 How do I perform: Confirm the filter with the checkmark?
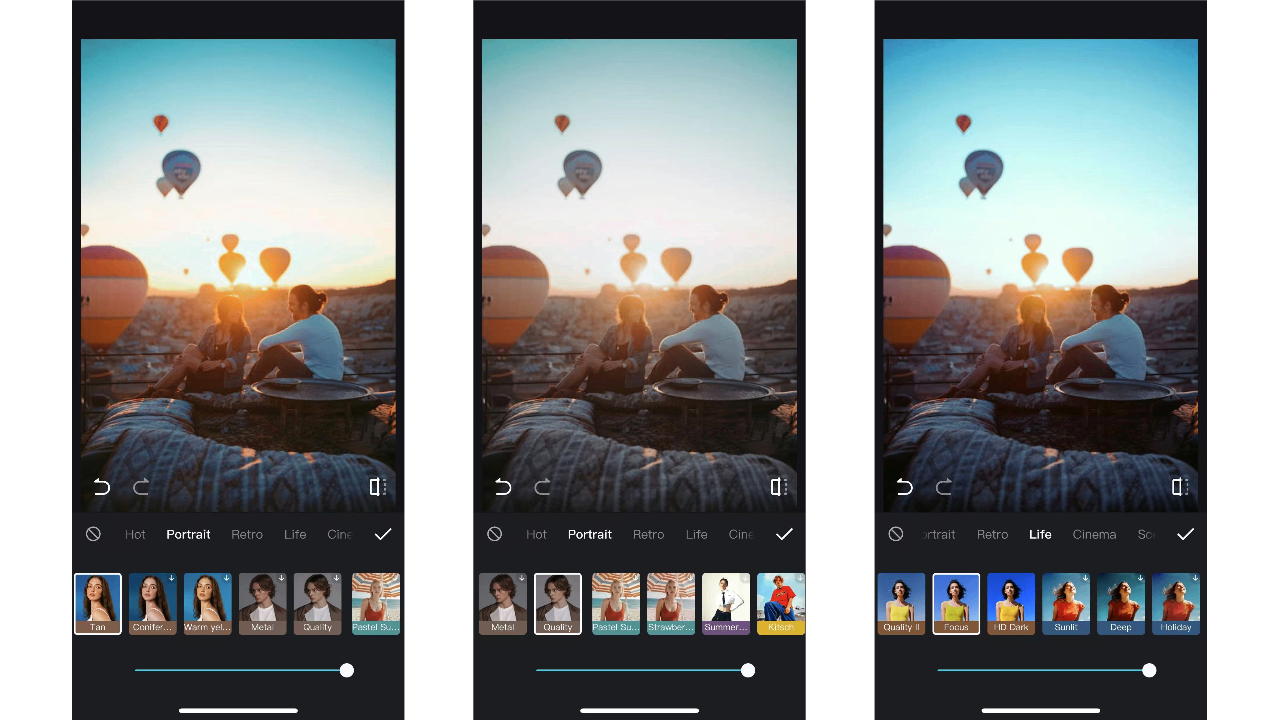[x=383, y=533]
